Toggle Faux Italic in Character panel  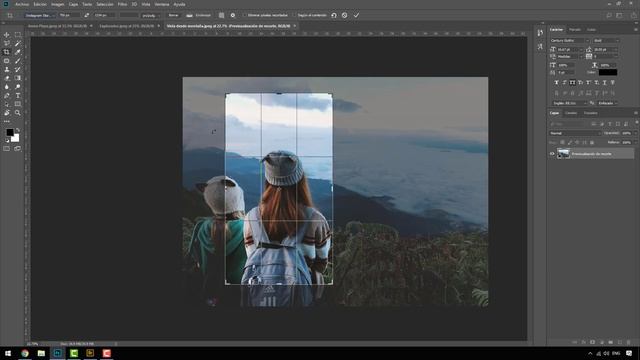point(564,82)
